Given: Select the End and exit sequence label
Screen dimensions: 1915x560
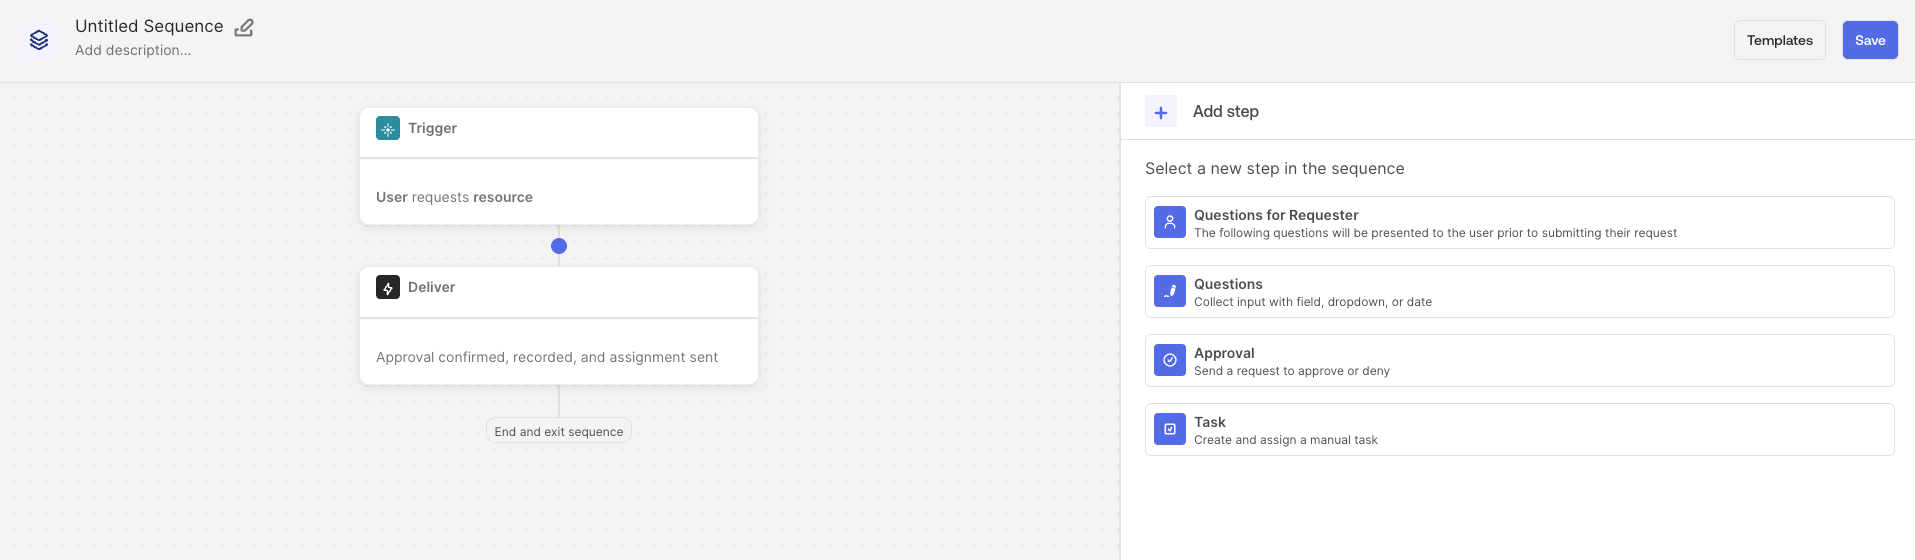Looking at the screenshot, I should coord(559,431).
